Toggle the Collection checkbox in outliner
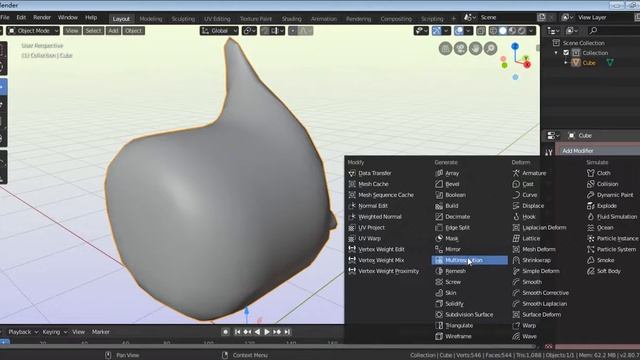The image size is (640, 360). [x=566, y=53]
